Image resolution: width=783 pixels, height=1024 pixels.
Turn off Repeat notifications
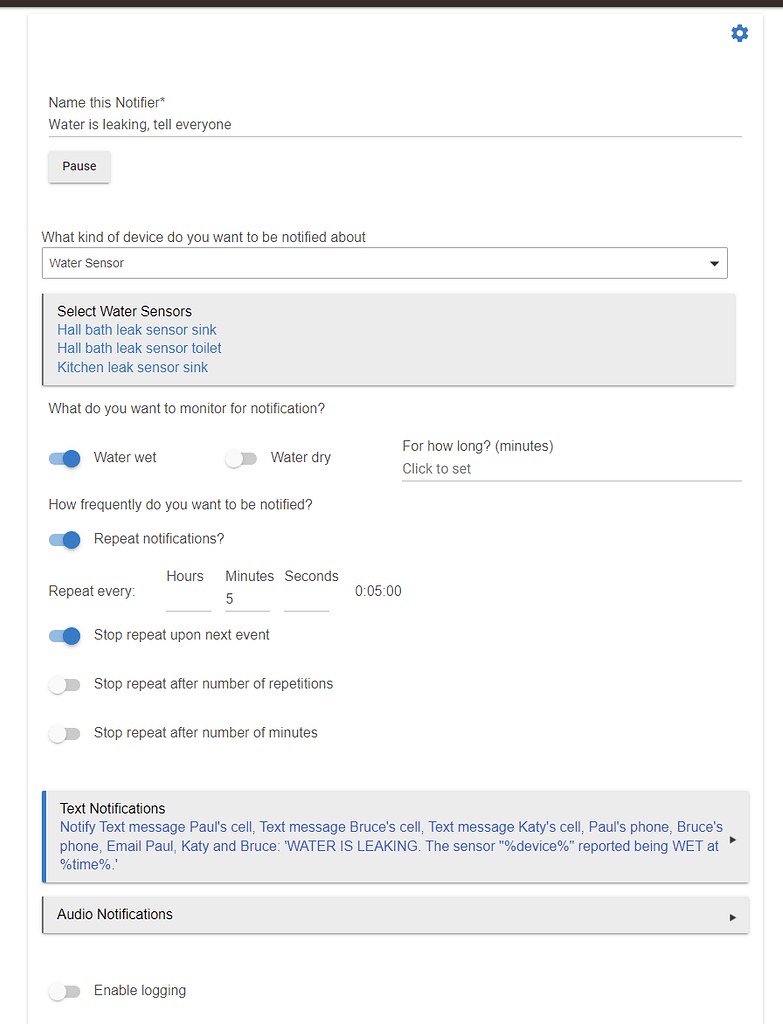64,539
